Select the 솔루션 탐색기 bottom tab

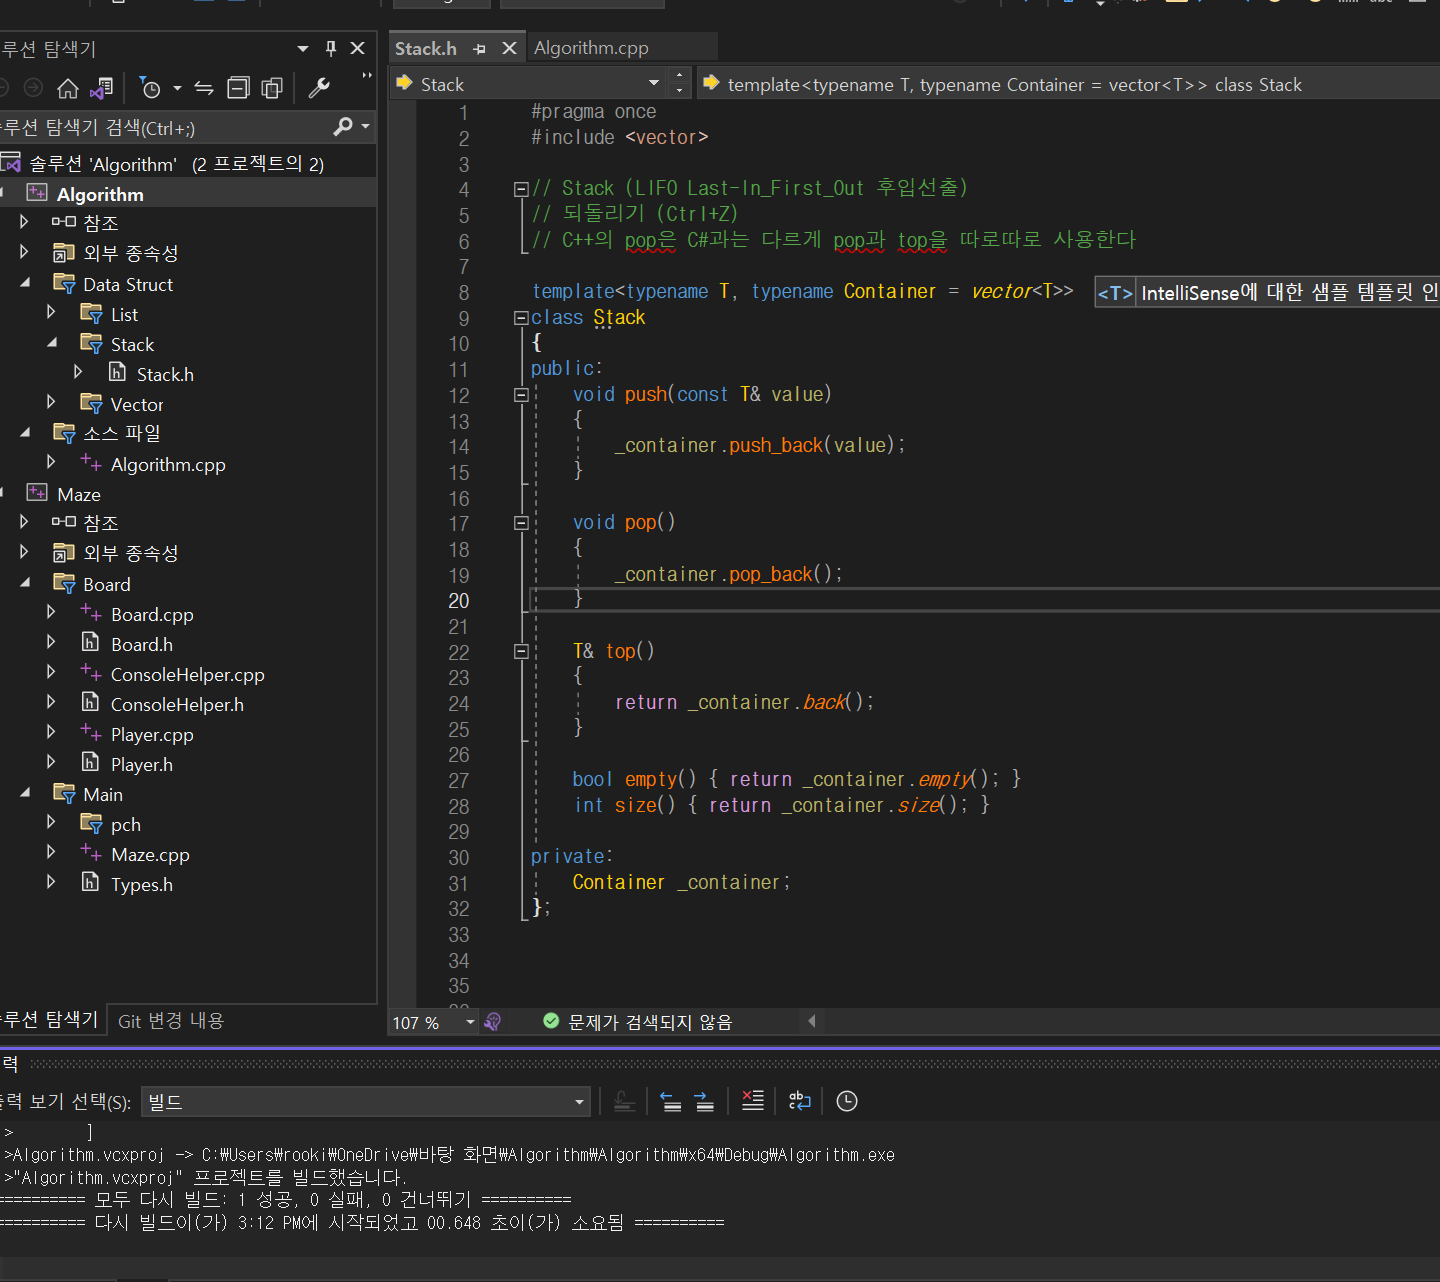click(50, 1019)
